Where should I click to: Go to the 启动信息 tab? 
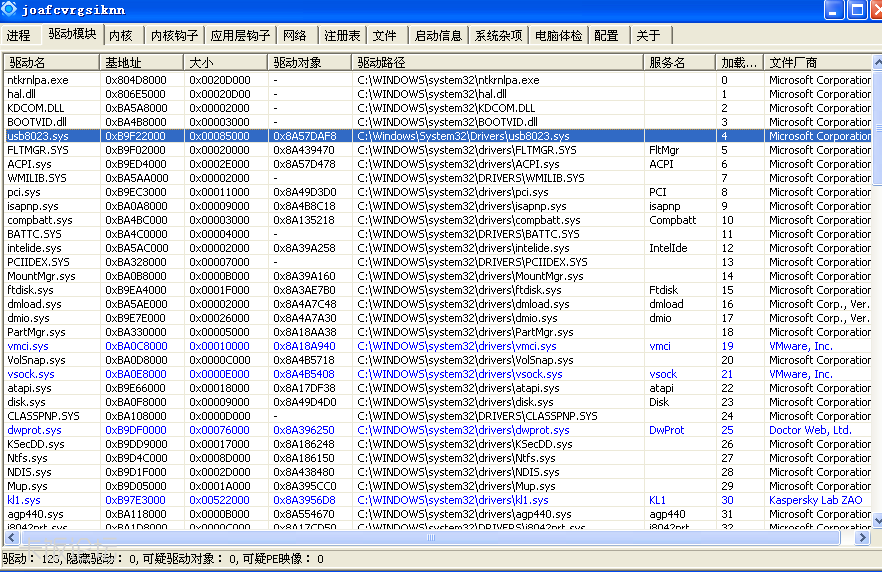438,35
